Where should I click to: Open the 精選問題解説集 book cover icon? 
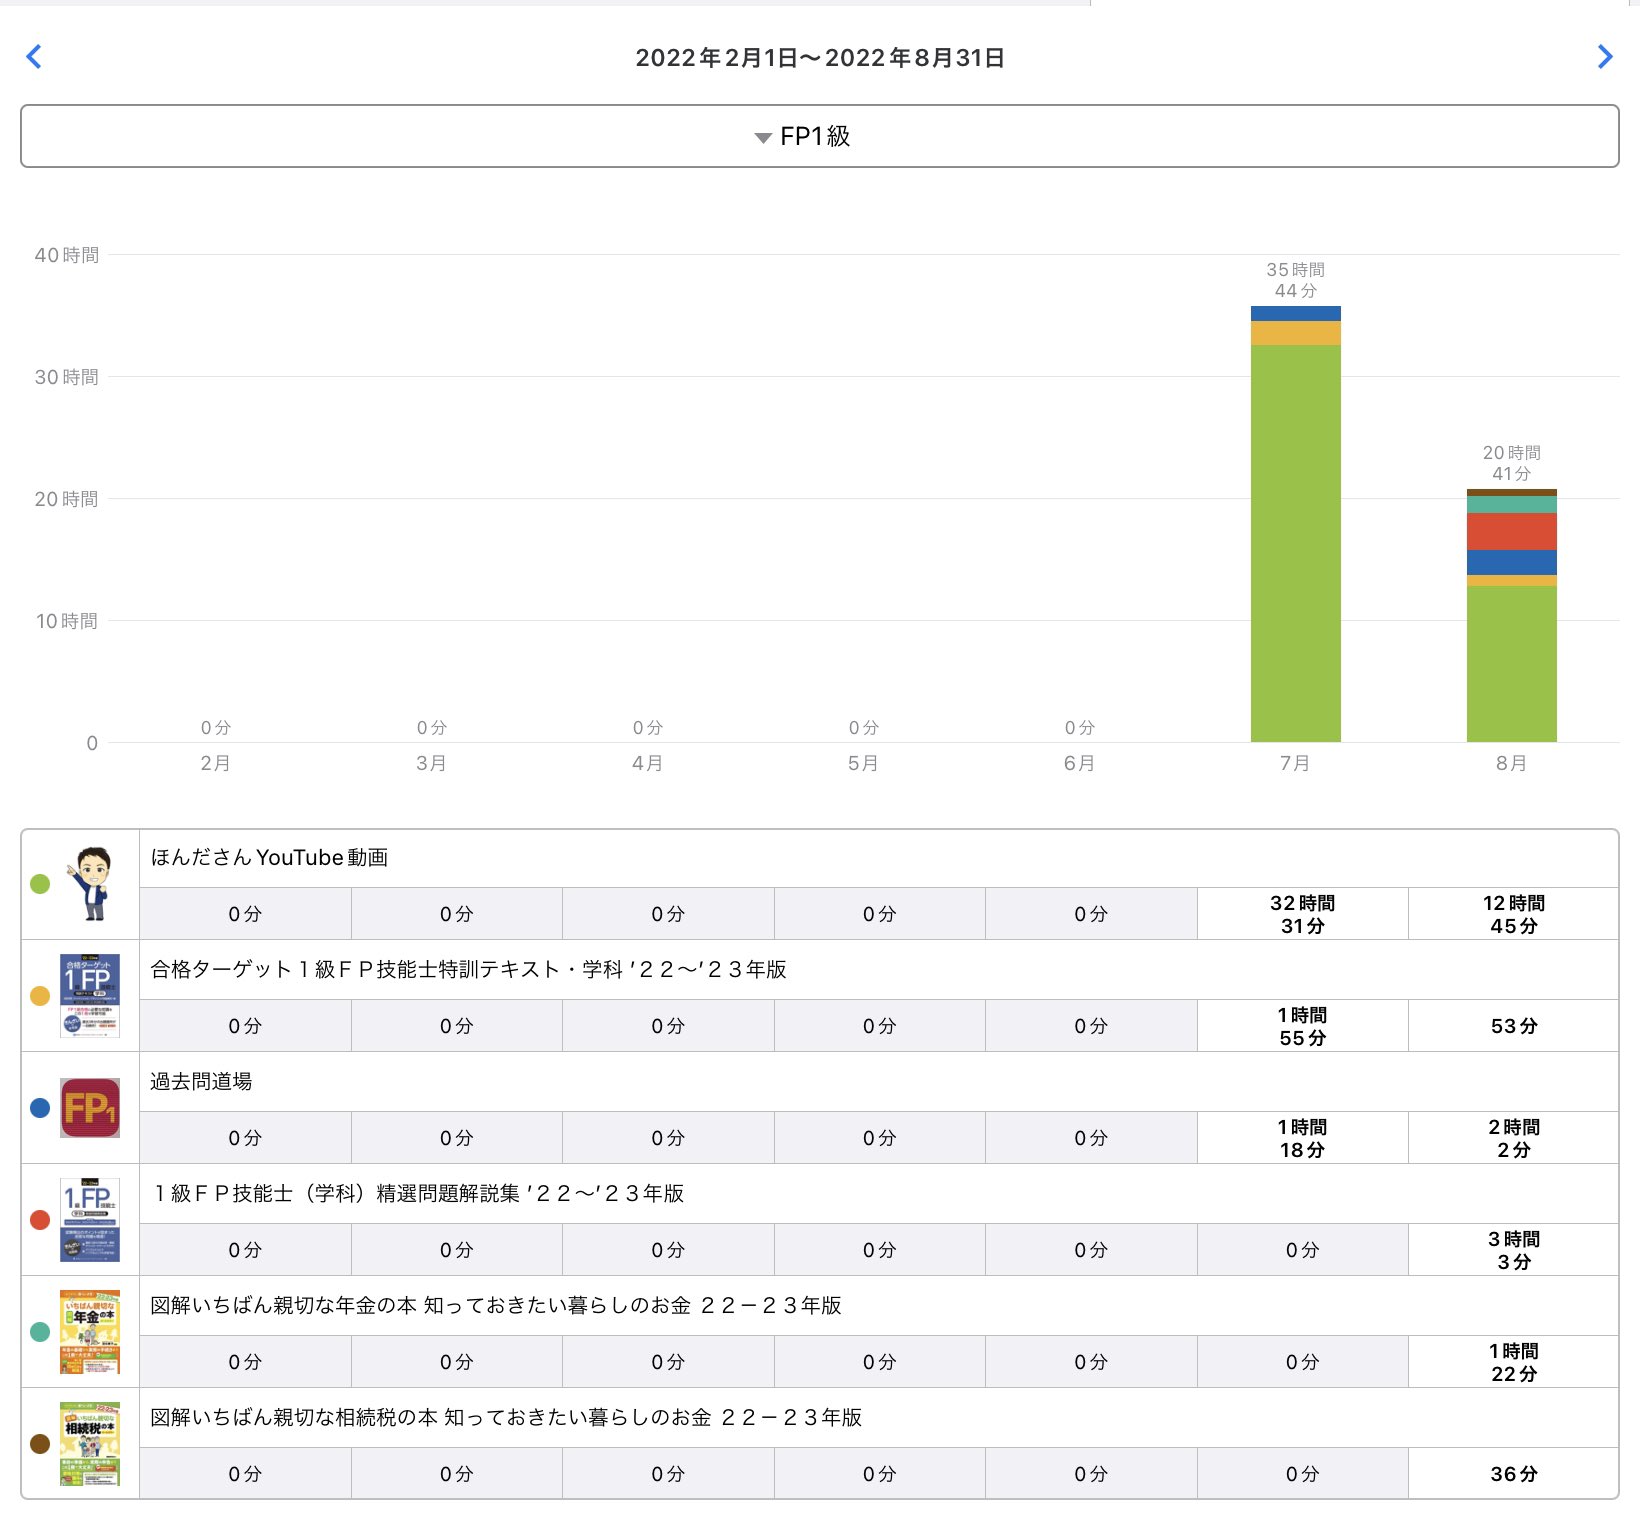(x=90, y=1220)
